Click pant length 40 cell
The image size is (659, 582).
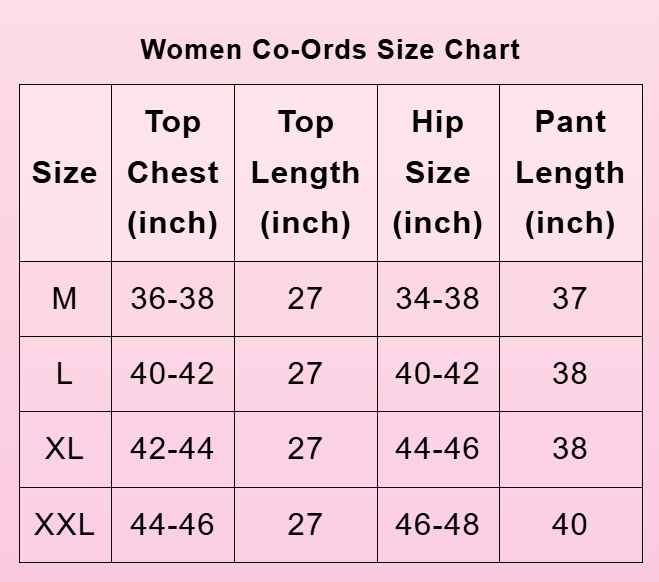569,524
